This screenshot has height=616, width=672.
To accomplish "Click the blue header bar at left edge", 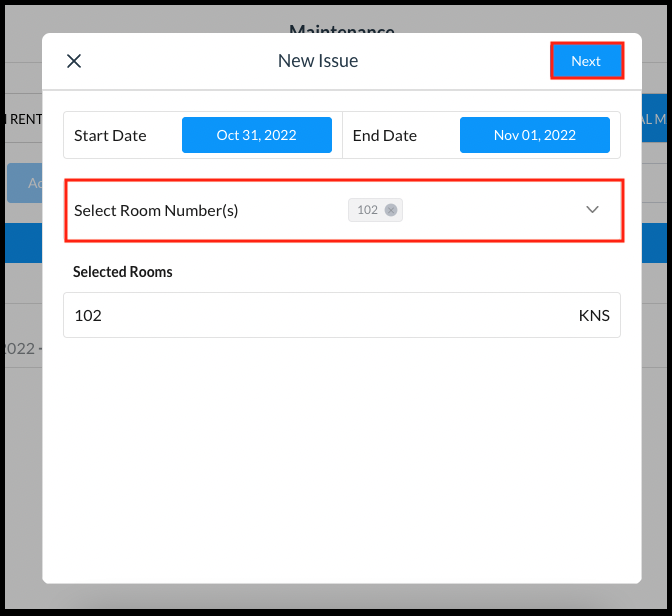I will click(x=20, y=245).
